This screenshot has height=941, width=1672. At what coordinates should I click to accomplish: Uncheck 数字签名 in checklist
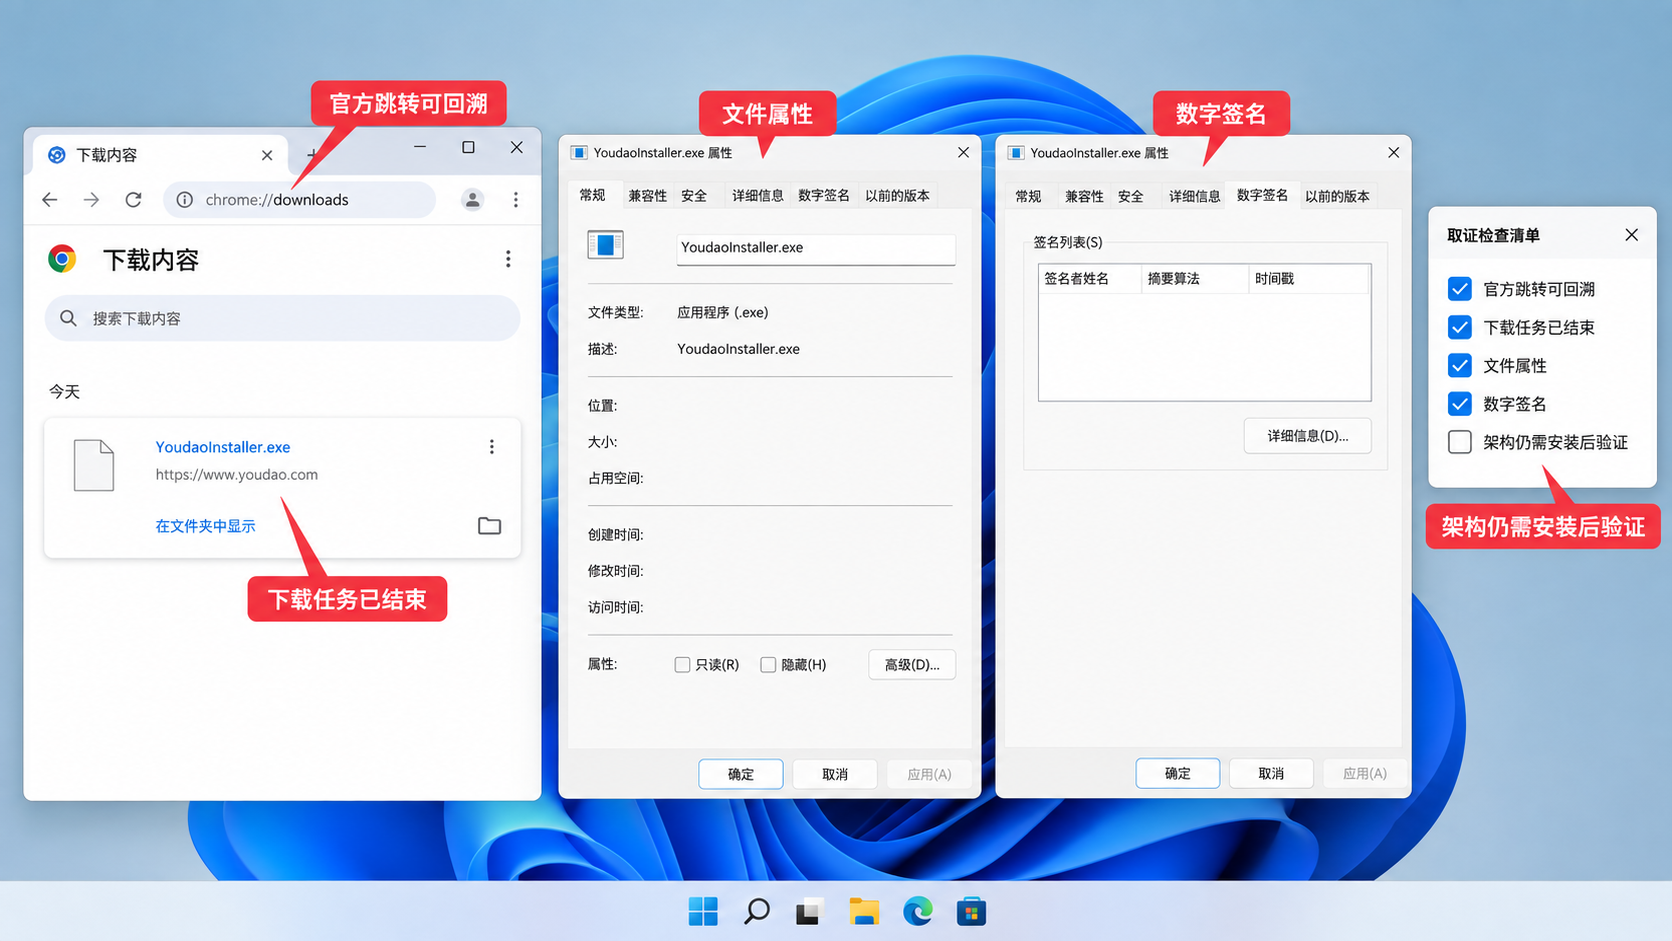pyautogui.click(x=1460, y=404)
